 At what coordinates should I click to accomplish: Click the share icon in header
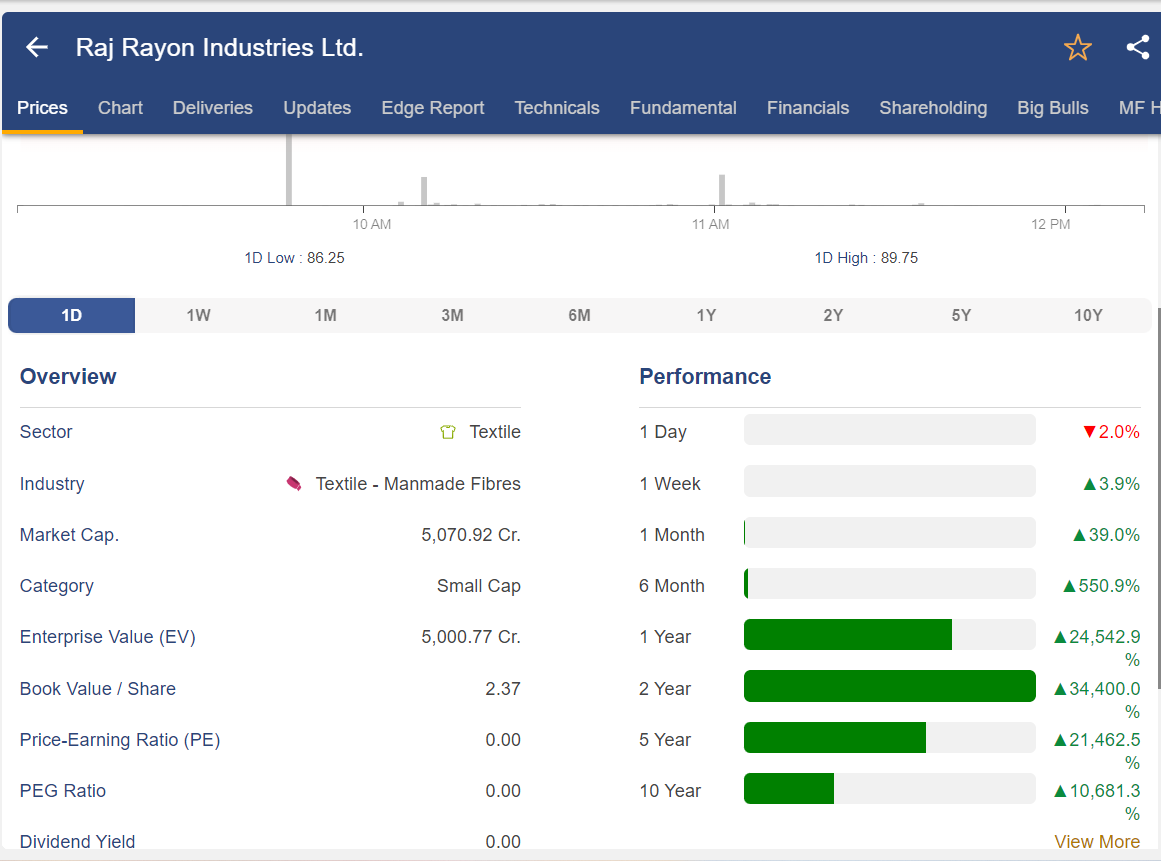(1137, 47)
